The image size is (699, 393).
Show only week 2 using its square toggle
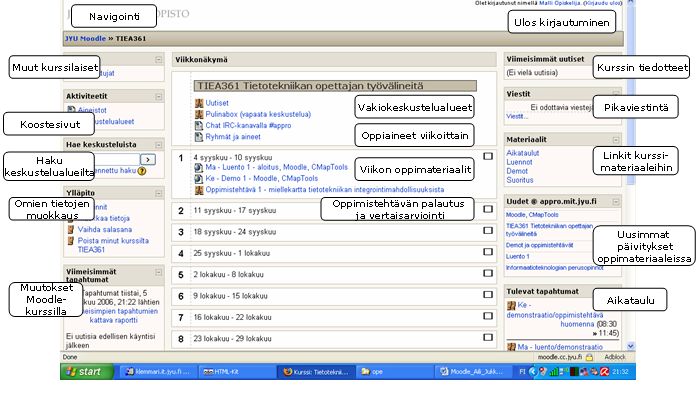488,209
